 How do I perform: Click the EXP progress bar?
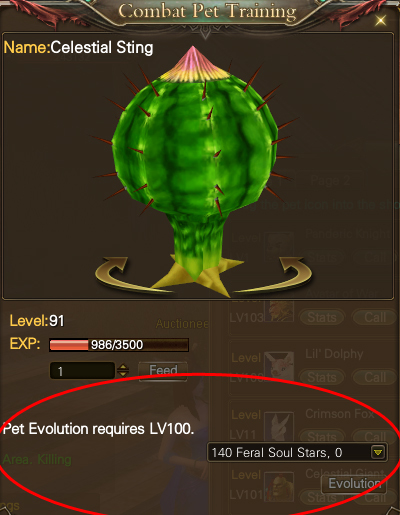119,345
